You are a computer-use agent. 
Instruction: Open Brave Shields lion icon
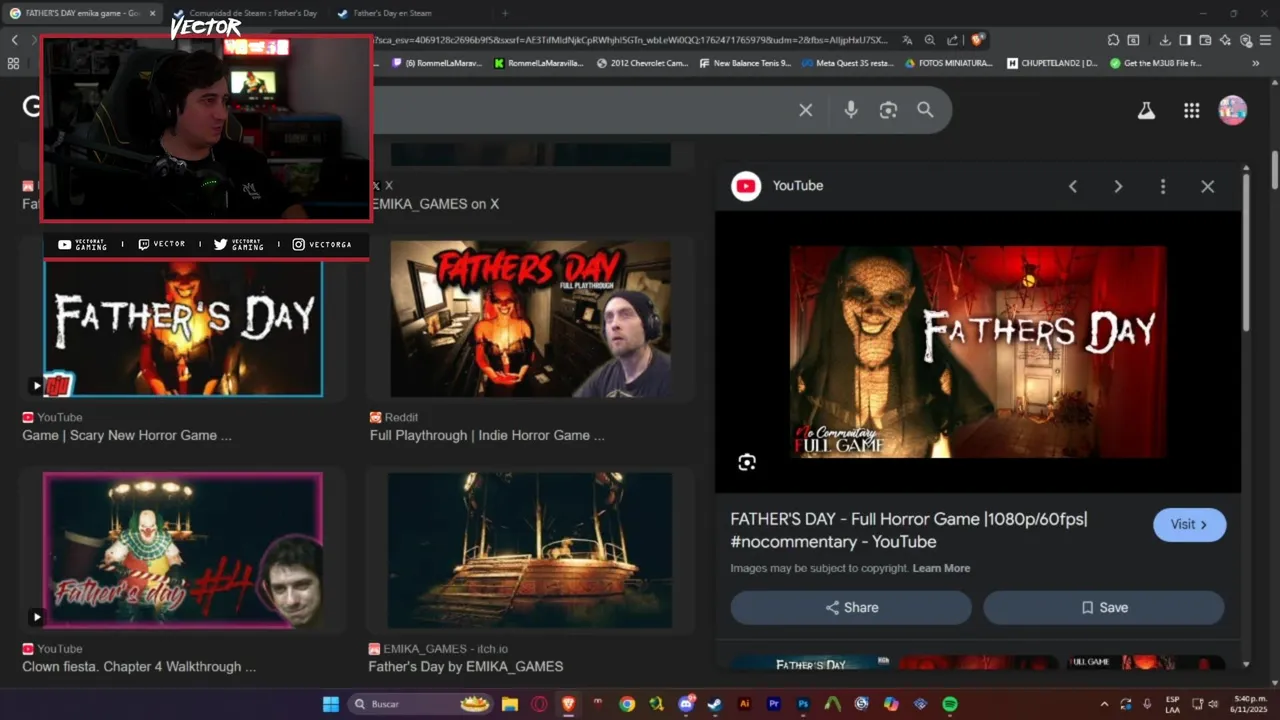click(977, 40)
